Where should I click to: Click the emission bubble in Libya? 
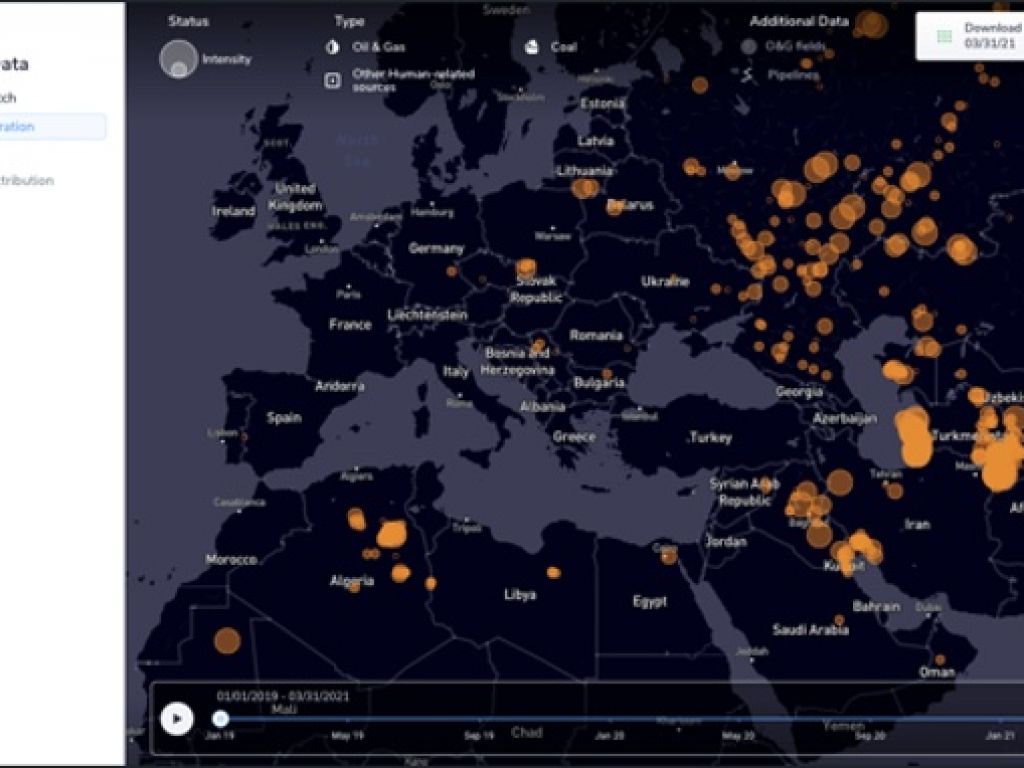(x=553, y=572)
